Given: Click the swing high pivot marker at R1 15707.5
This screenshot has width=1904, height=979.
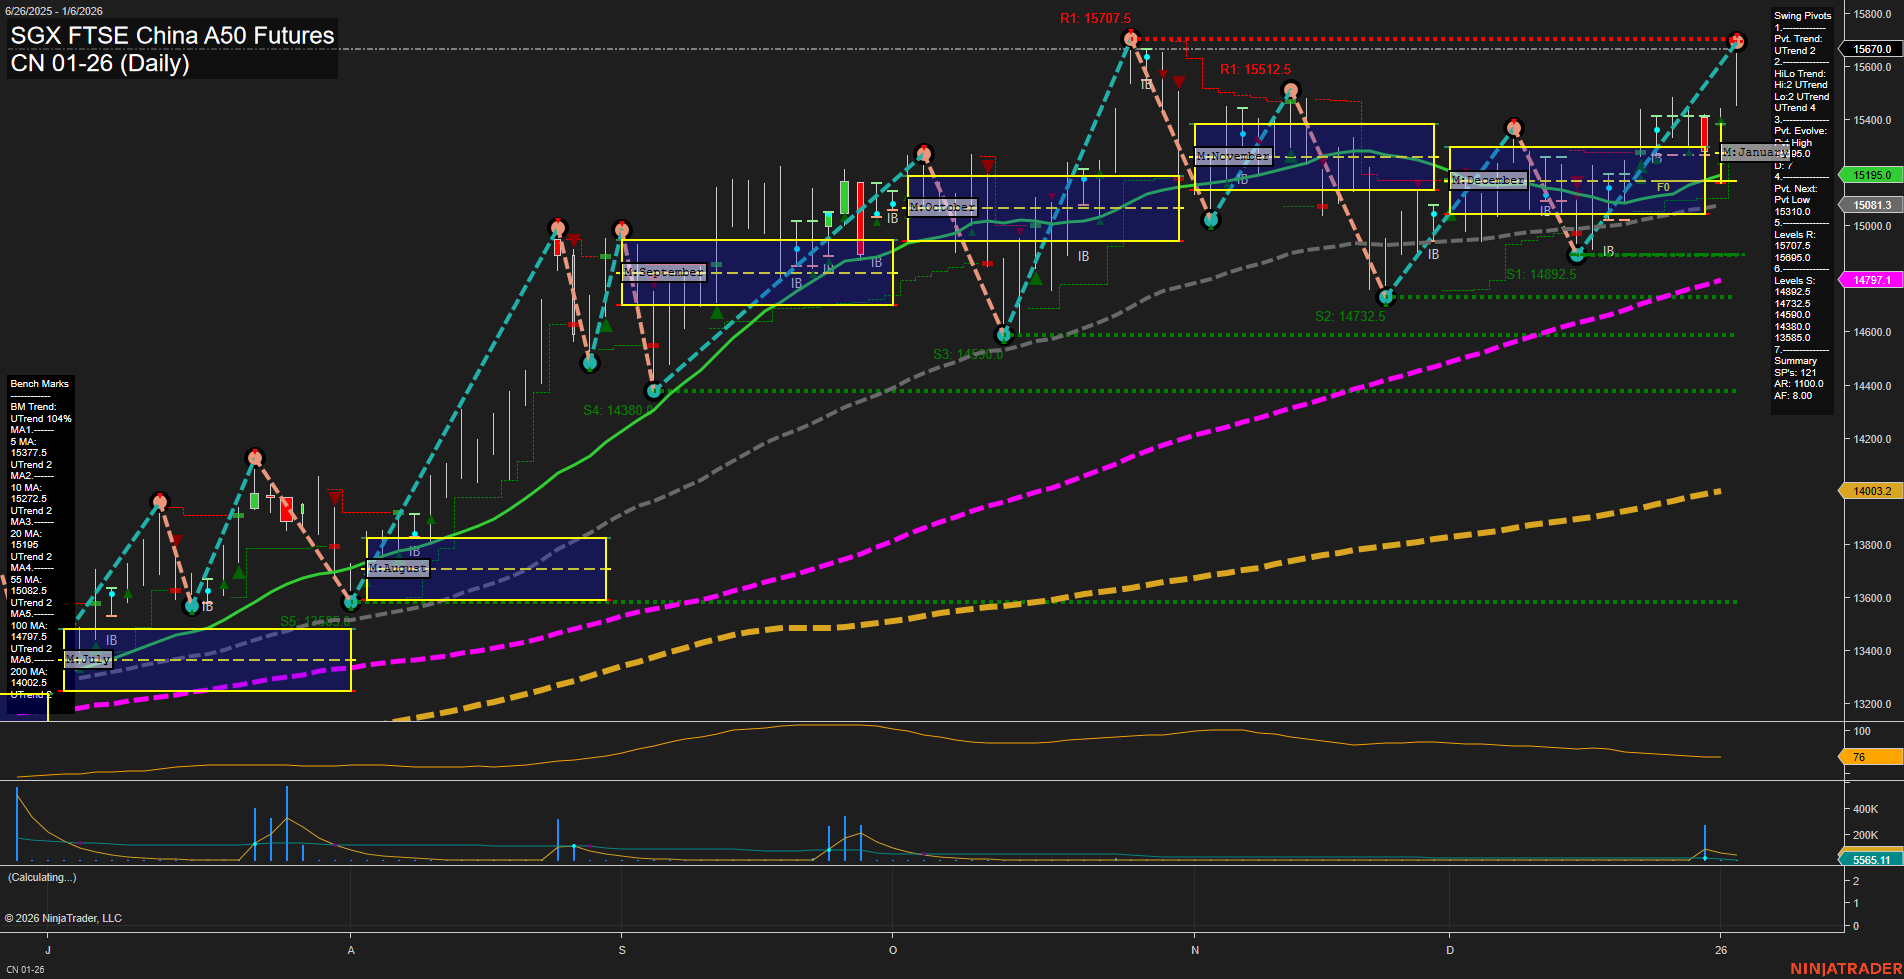Looking at the screenshot, I should point(1131,38).
